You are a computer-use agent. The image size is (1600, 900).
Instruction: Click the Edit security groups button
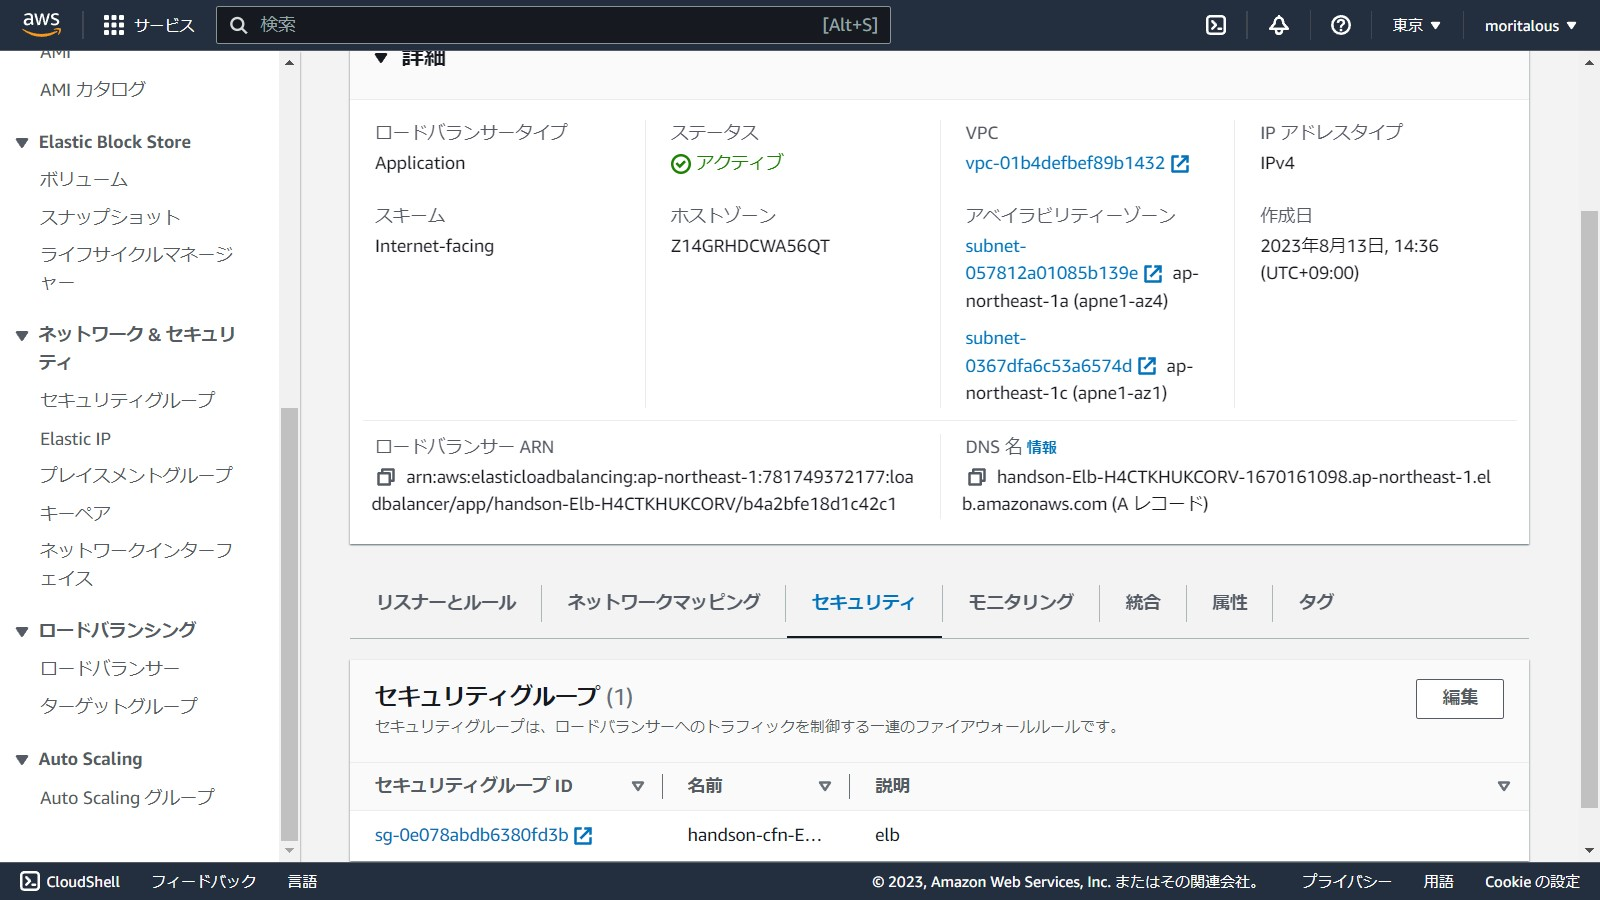click(x=1459, y=698)
